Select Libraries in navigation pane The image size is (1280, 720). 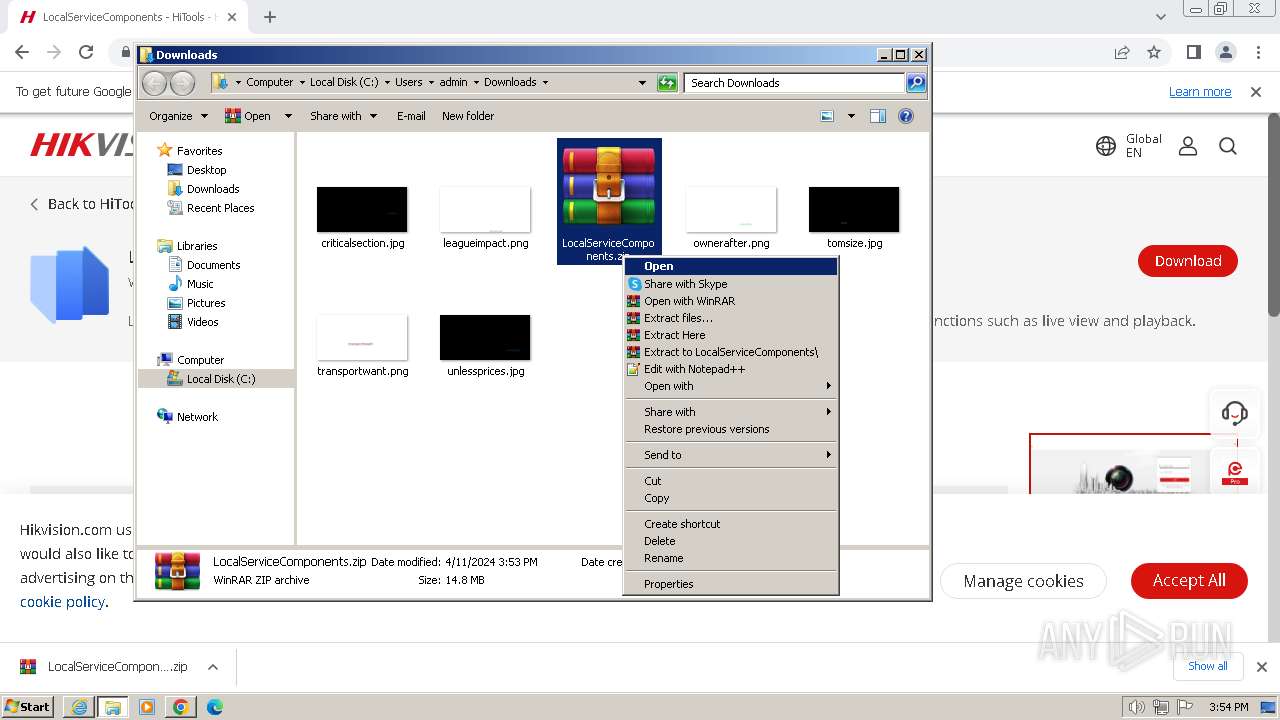(197, 246)
